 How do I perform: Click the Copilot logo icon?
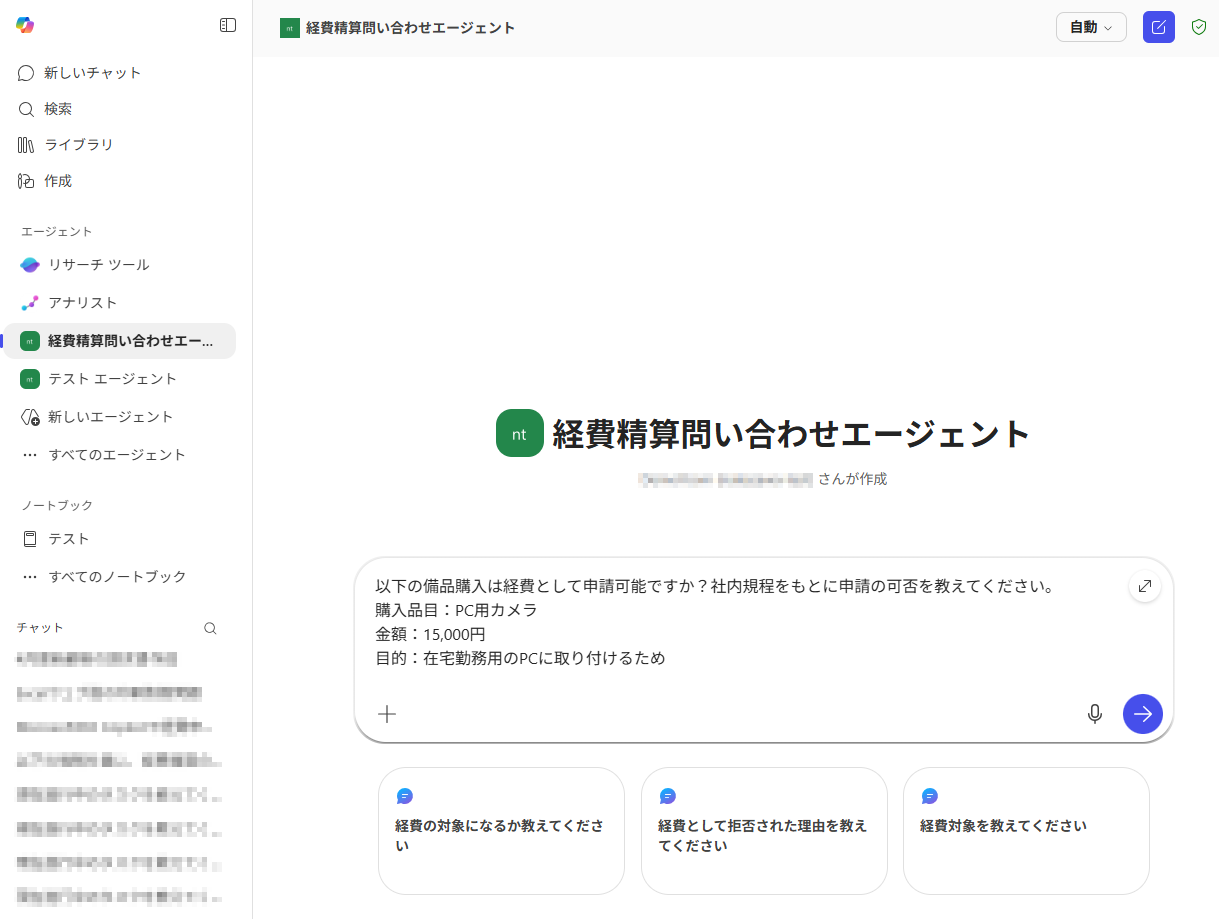(x=25, y=25)
